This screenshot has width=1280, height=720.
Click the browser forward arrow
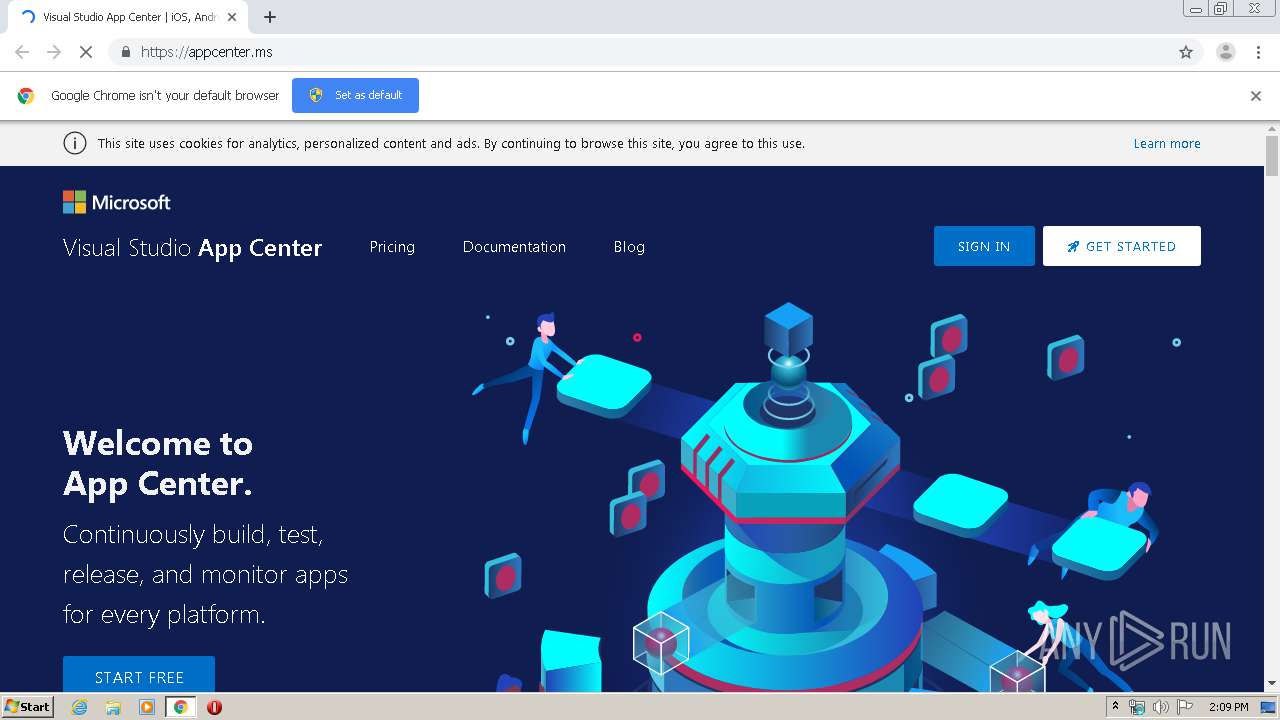[x=54, y=52]
